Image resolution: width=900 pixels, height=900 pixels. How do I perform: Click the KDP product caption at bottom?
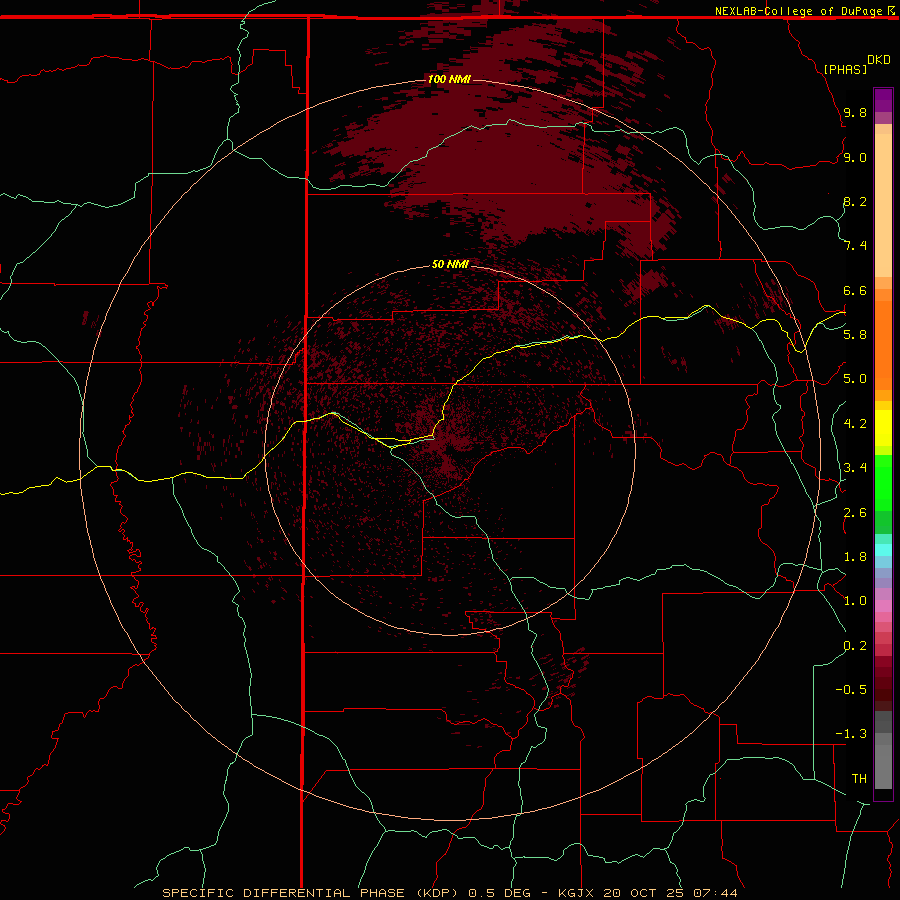pos(450,893)
